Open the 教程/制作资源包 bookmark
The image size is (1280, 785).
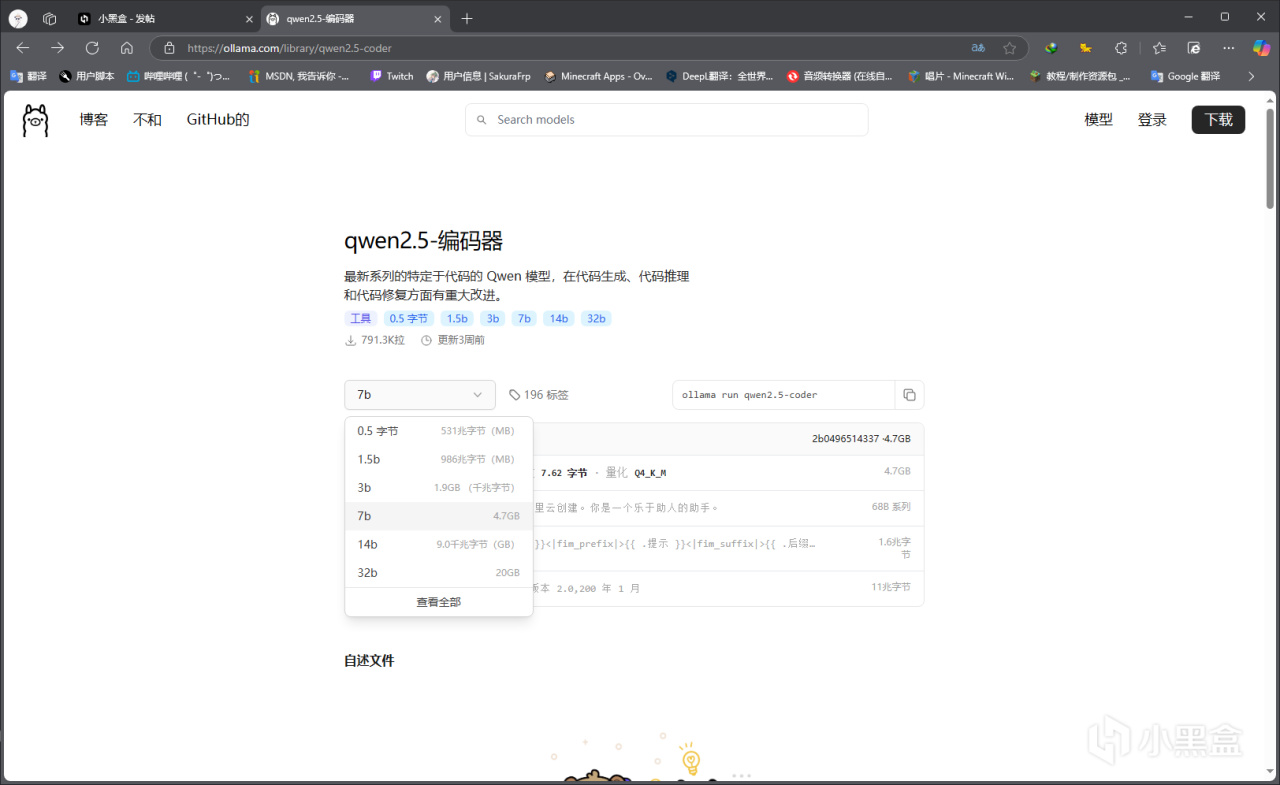(1081, 76)
